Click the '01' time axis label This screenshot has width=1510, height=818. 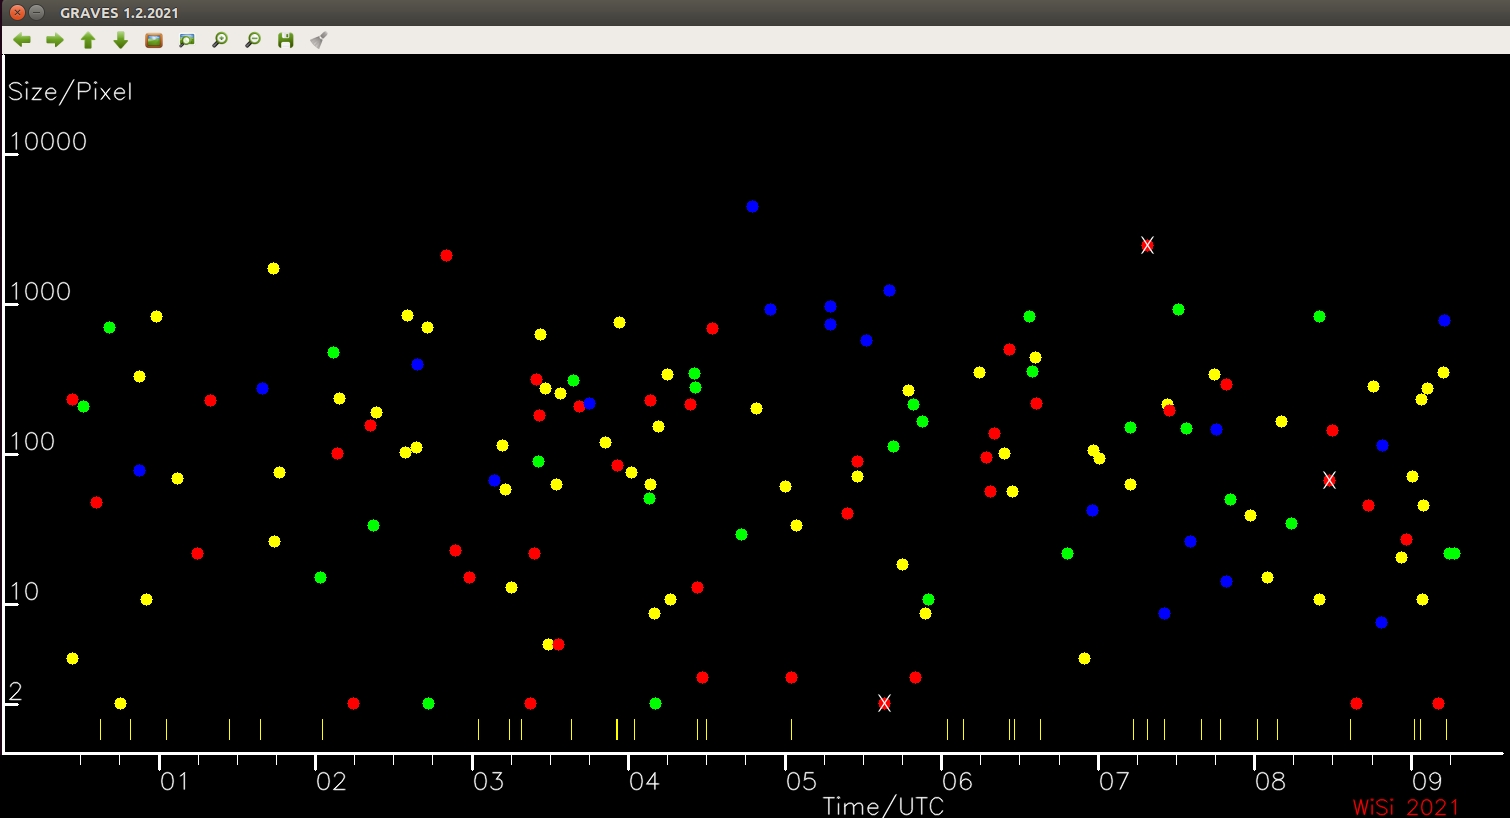(174, 781)
